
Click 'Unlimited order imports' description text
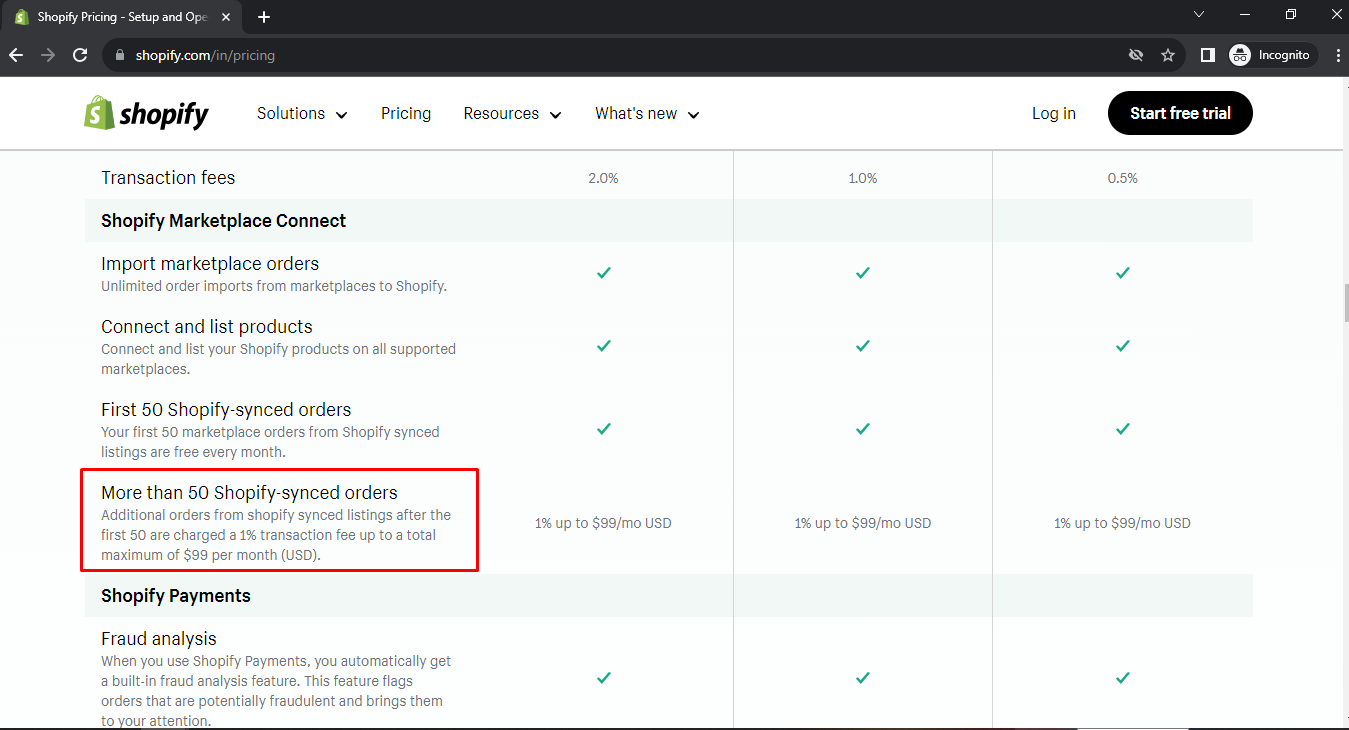pyautogui.click(x=274, y=286)
